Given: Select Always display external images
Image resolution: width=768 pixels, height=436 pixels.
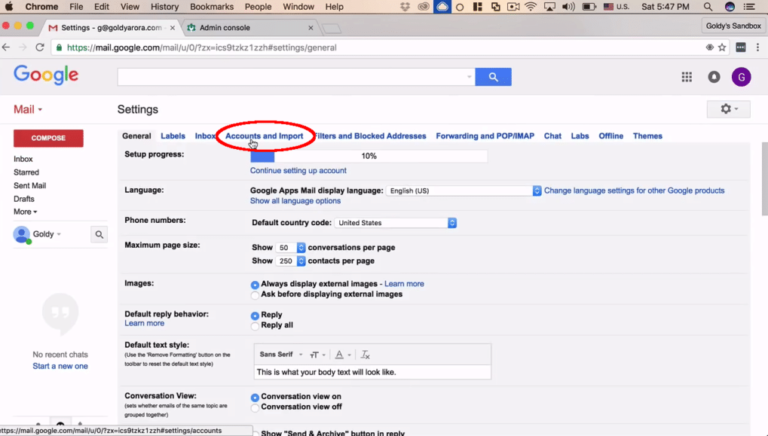Looking at the screenshot, I should point(255,285).
